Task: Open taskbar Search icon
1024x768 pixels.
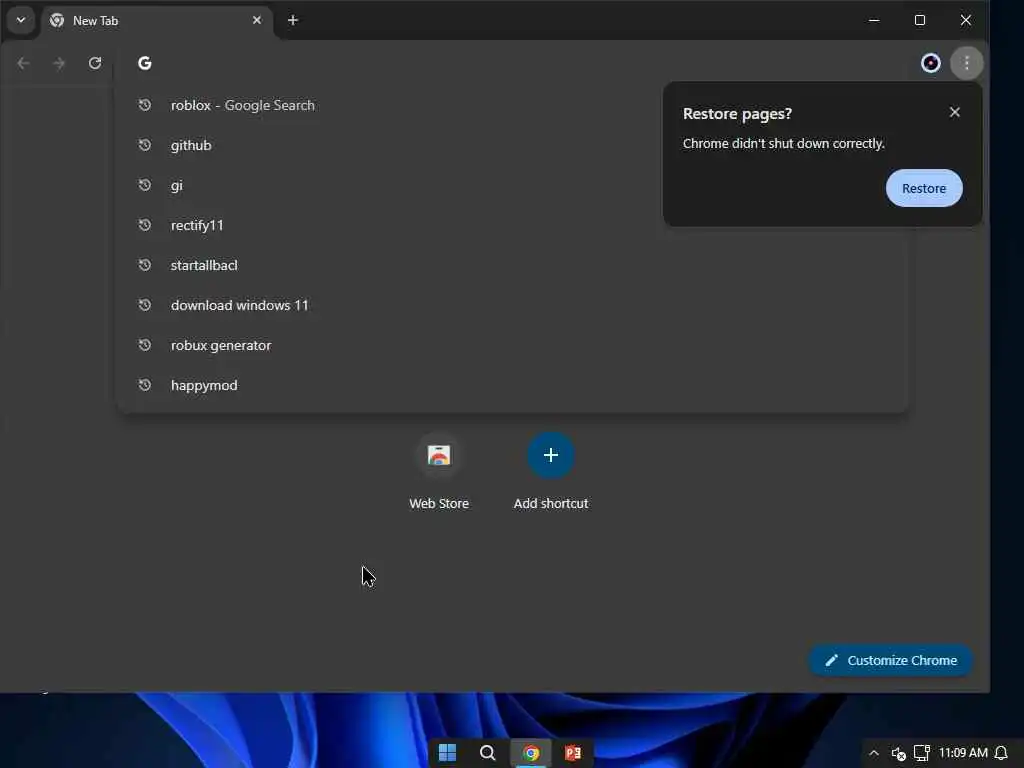Action: 487,753
